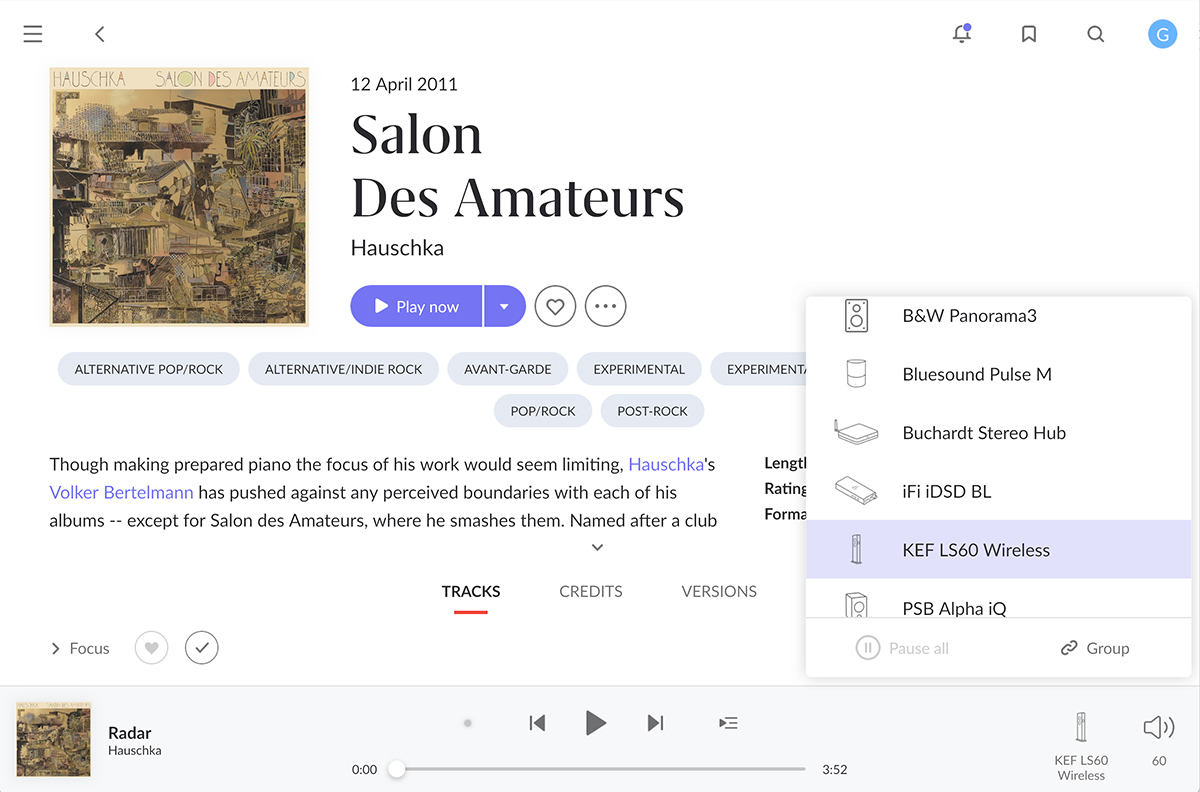
Task: Select PSB Alpha iQ zone
Action: (x=998, y=598)
